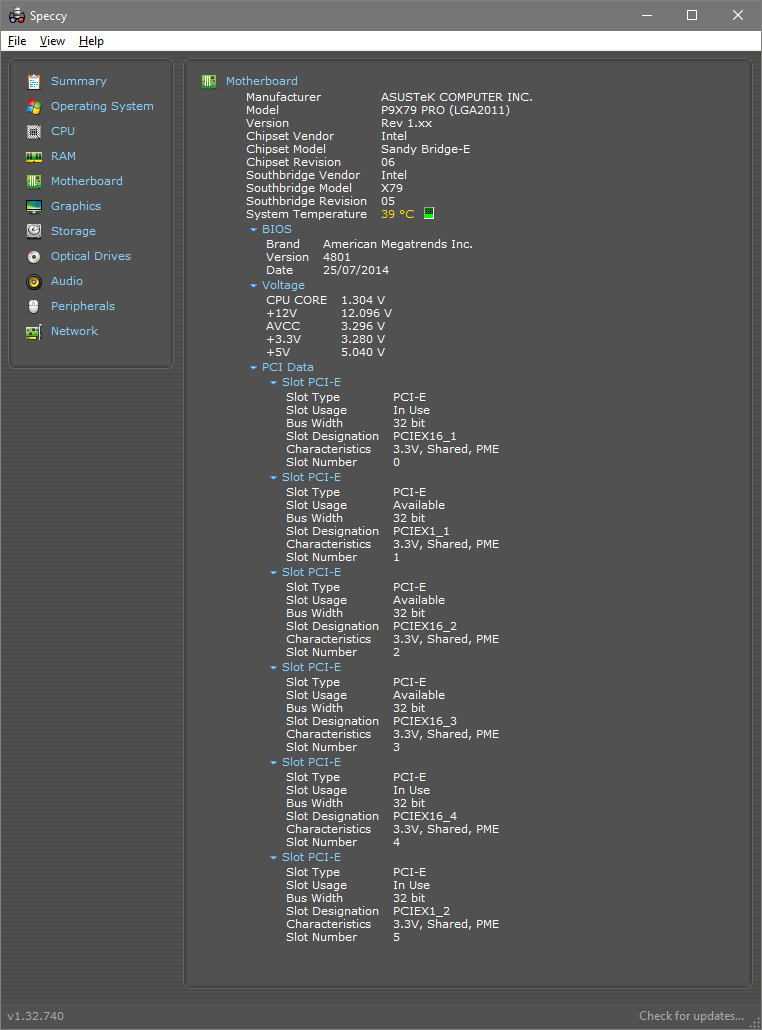Open the Help menu
The width and height of the screenshot is (762, 1030).
91,41
